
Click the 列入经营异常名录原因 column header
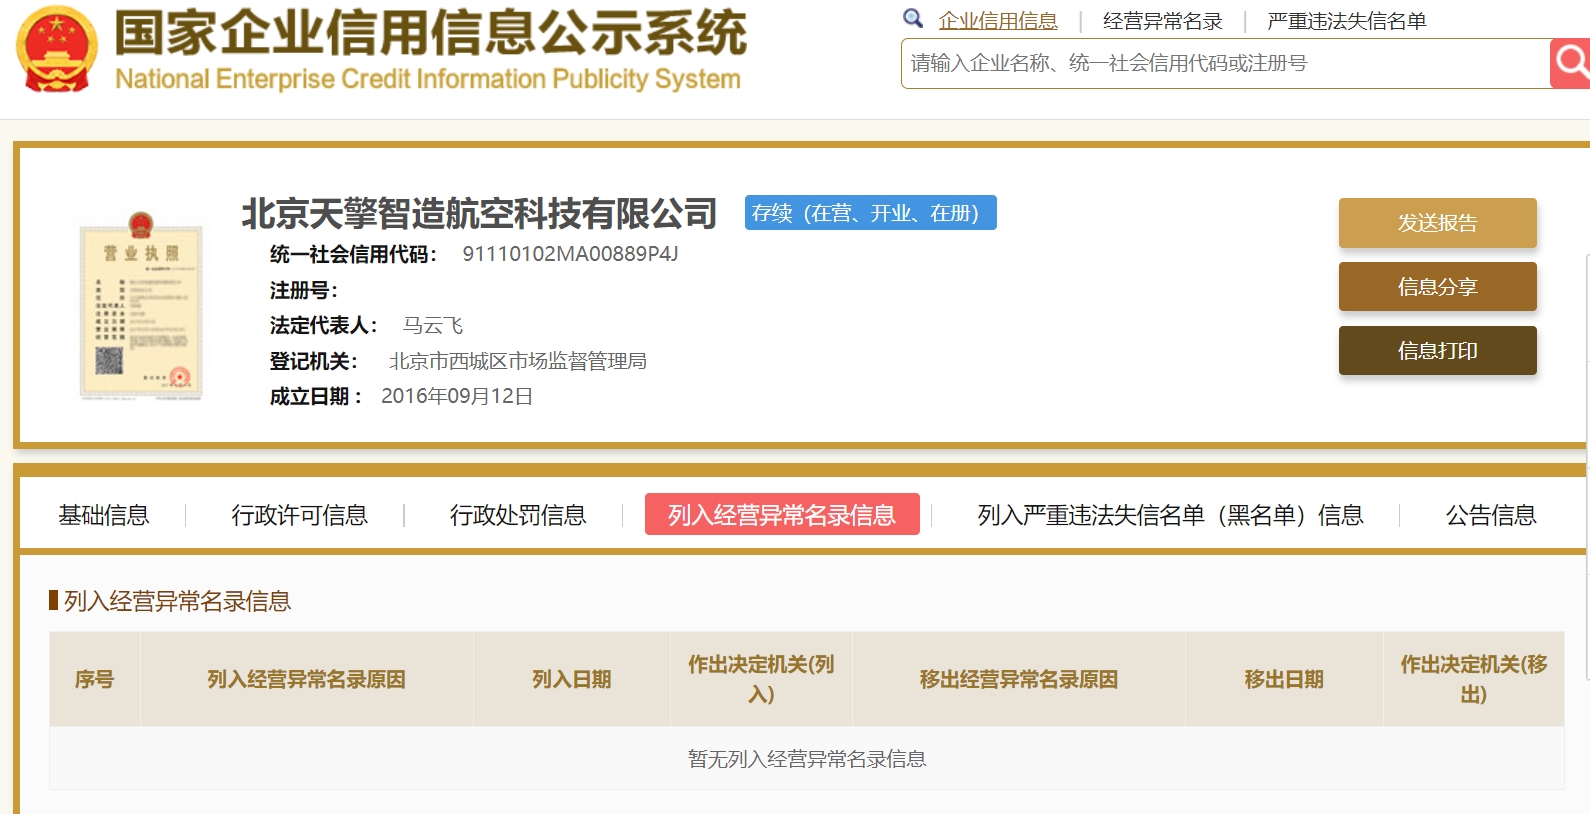[307, 679]
